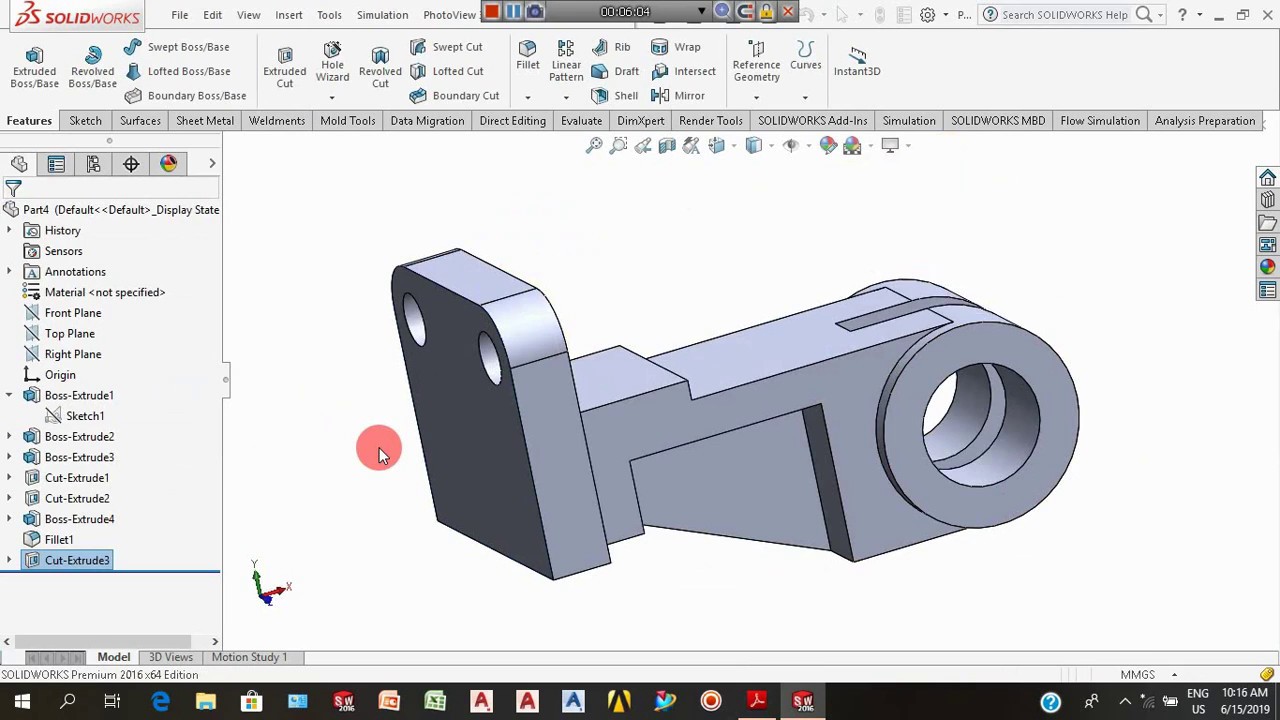Toggle the recorder lock icon
The height and width of the screenshot is (720, 1280).
(766, 12)
